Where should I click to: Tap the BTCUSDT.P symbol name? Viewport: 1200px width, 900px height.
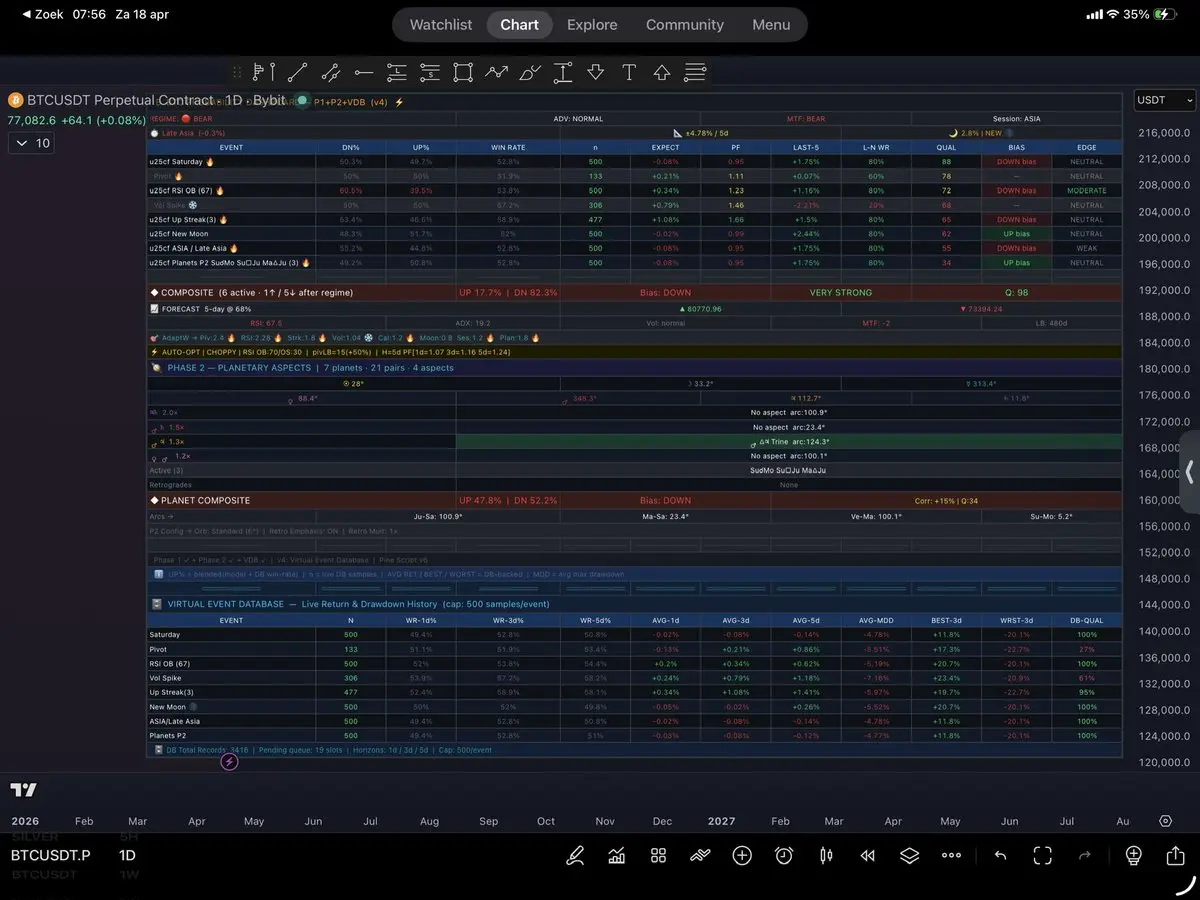tap(50, 855)
